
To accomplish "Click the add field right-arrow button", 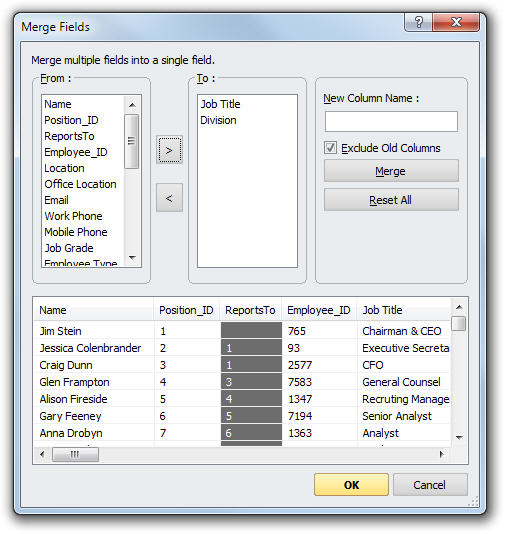I will tap(169, 150).
